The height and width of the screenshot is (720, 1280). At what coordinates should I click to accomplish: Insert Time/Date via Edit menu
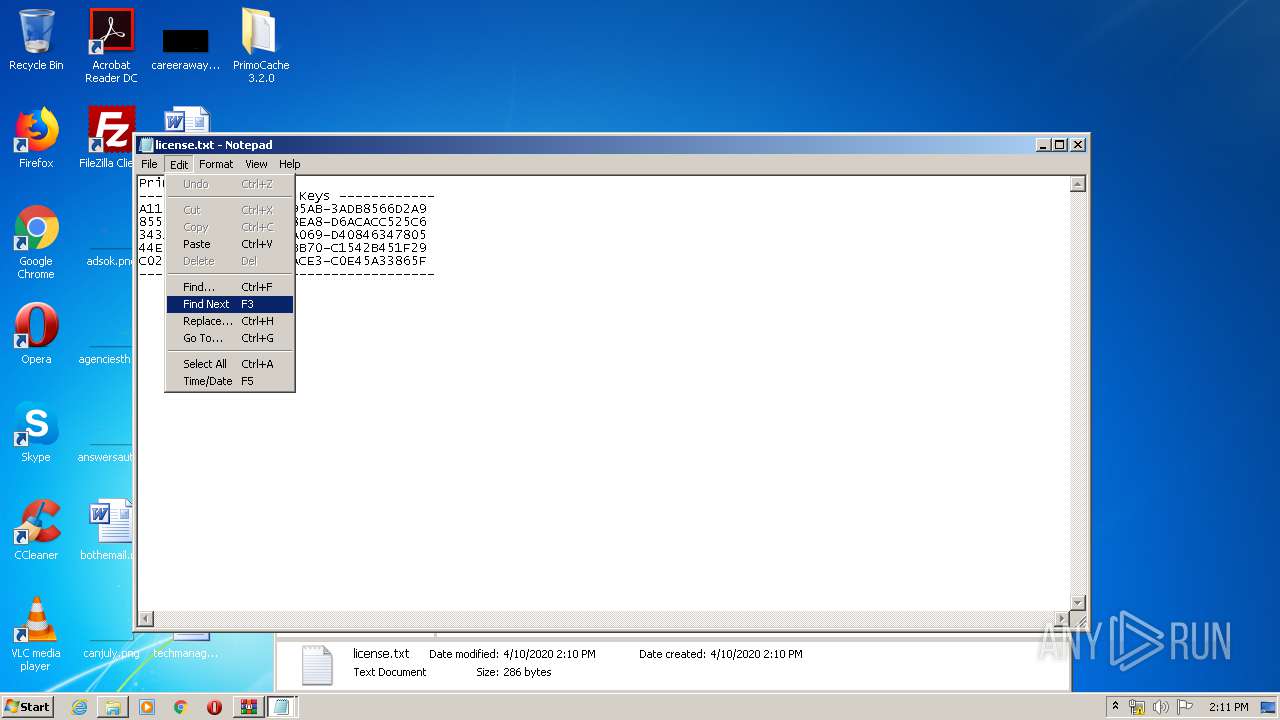pos(230,381)
